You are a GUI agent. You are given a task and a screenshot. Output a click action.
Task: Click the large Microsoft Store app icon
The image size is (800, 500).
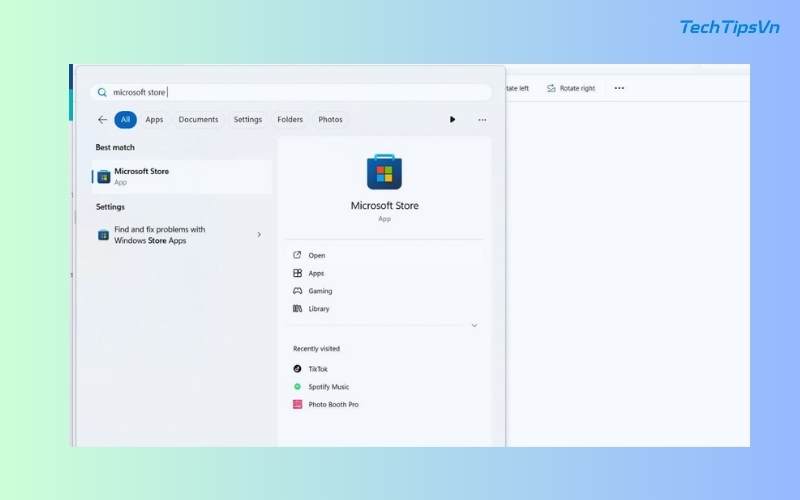[x=384, y=171]
